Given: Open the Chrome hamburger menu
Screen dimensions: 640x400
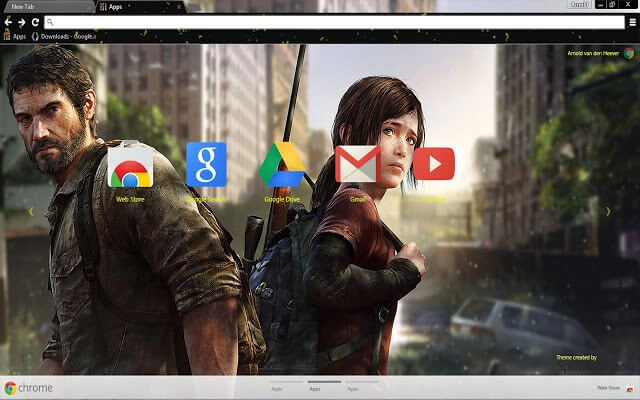Looking at the screenshot, I should click(632, 22).
